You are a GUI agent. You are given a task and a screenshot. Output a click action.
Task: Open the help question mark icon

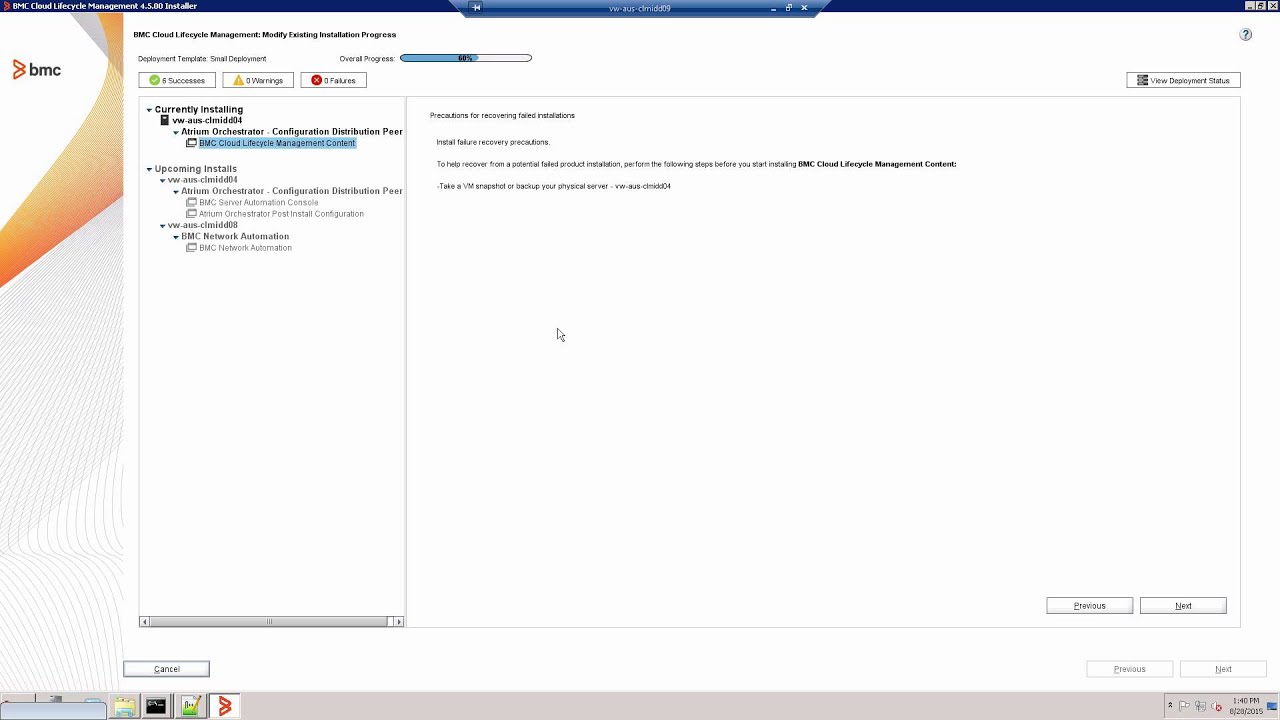[x=1245, y=34]
